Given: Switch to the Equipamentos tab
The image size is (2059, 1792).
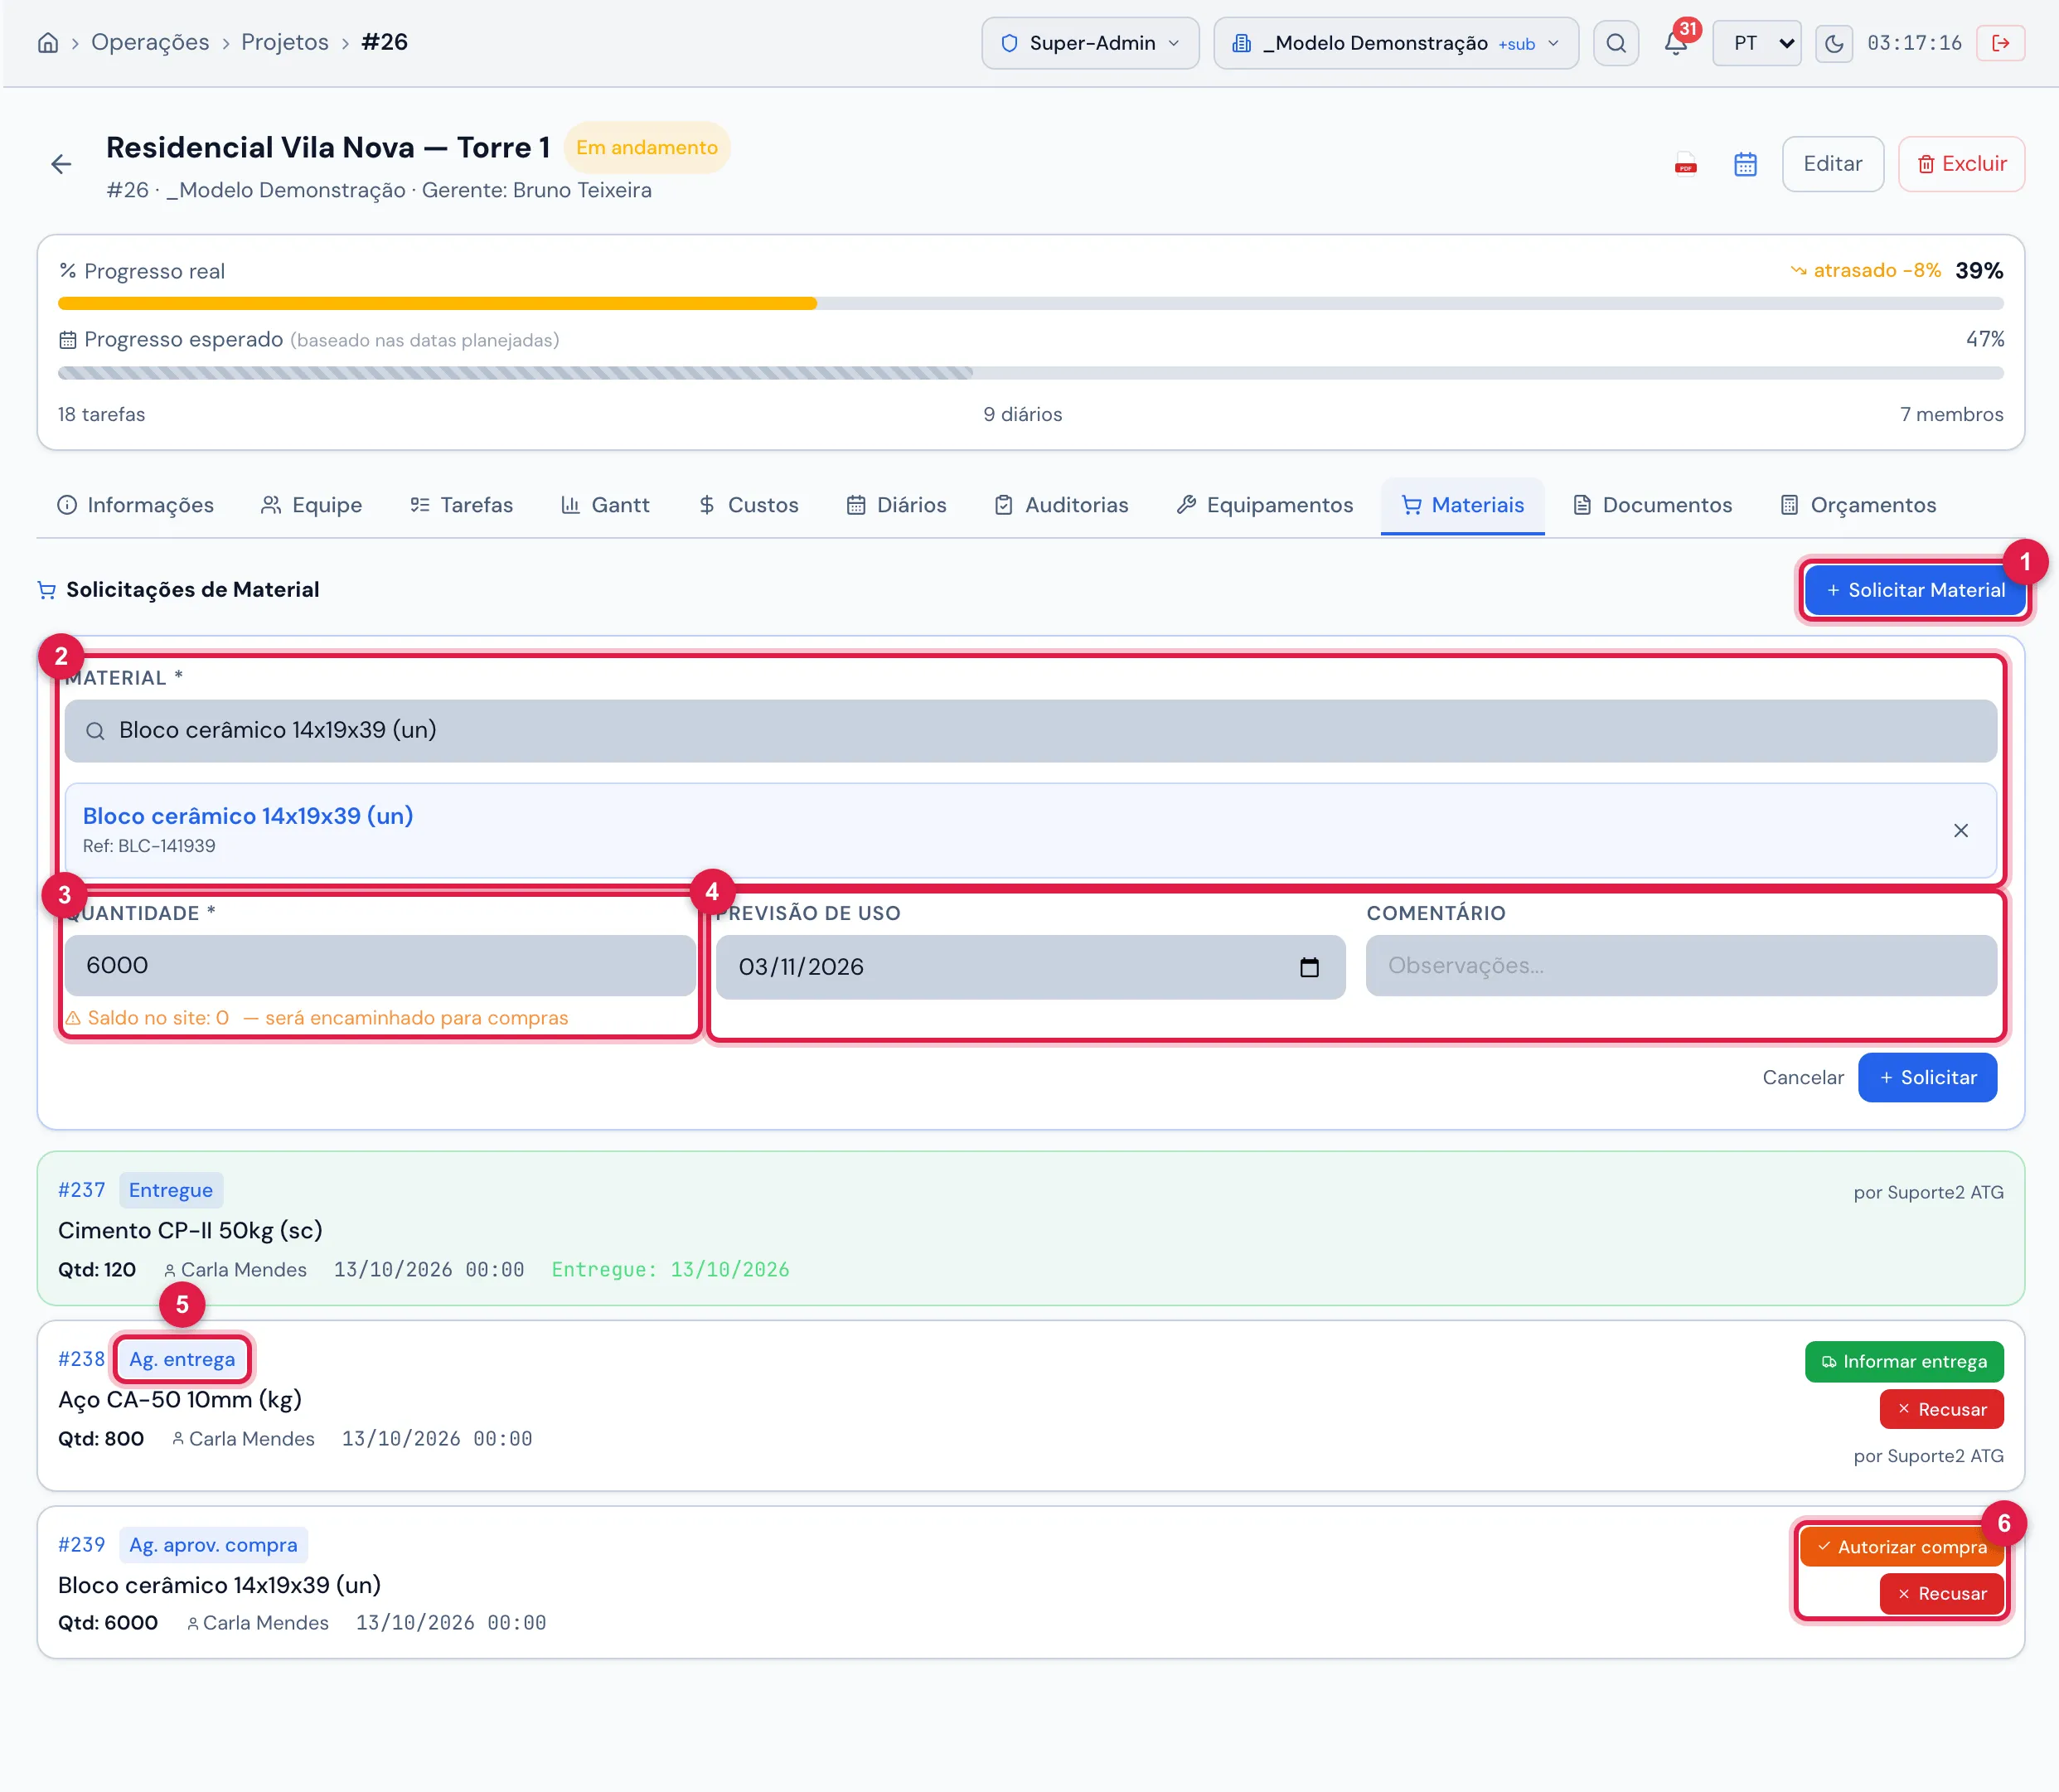Looking at the screenshot, I should (1264, 505).
